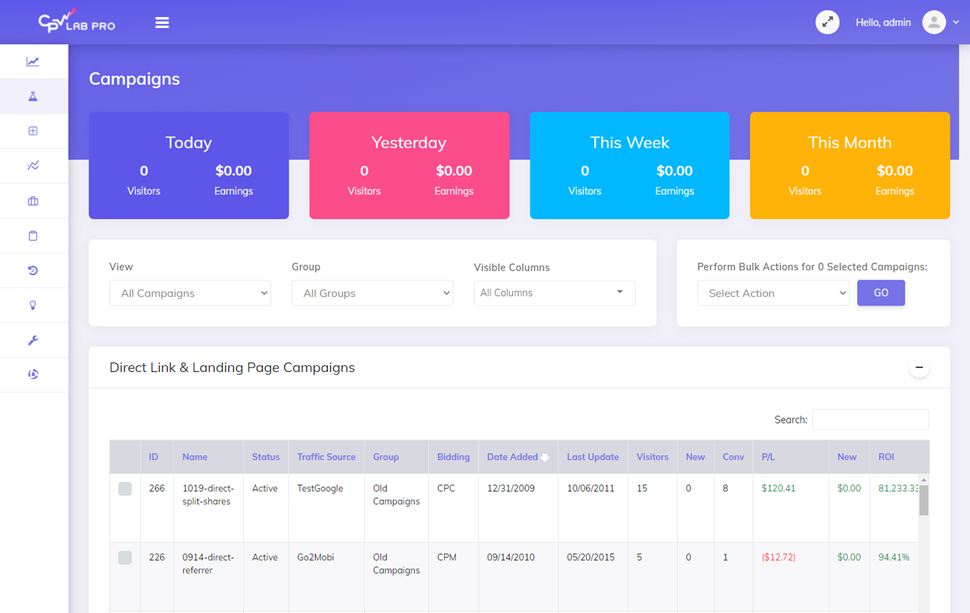
Task: Open the hamburger navigation menu
Action: pos(161,21)
